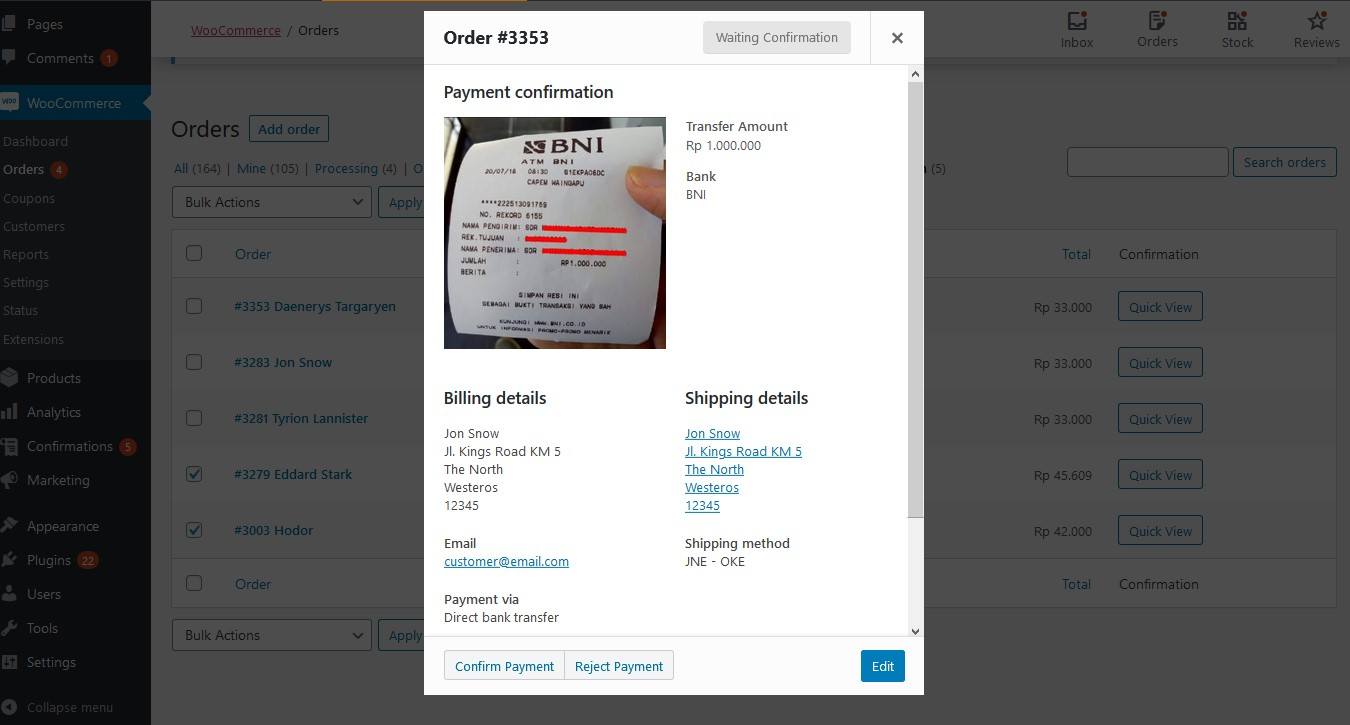Click the Jl. Kings Road KM 5 shipping link
The height and width of the screenshot is (725, 1350).
click(x=743, y=451)
